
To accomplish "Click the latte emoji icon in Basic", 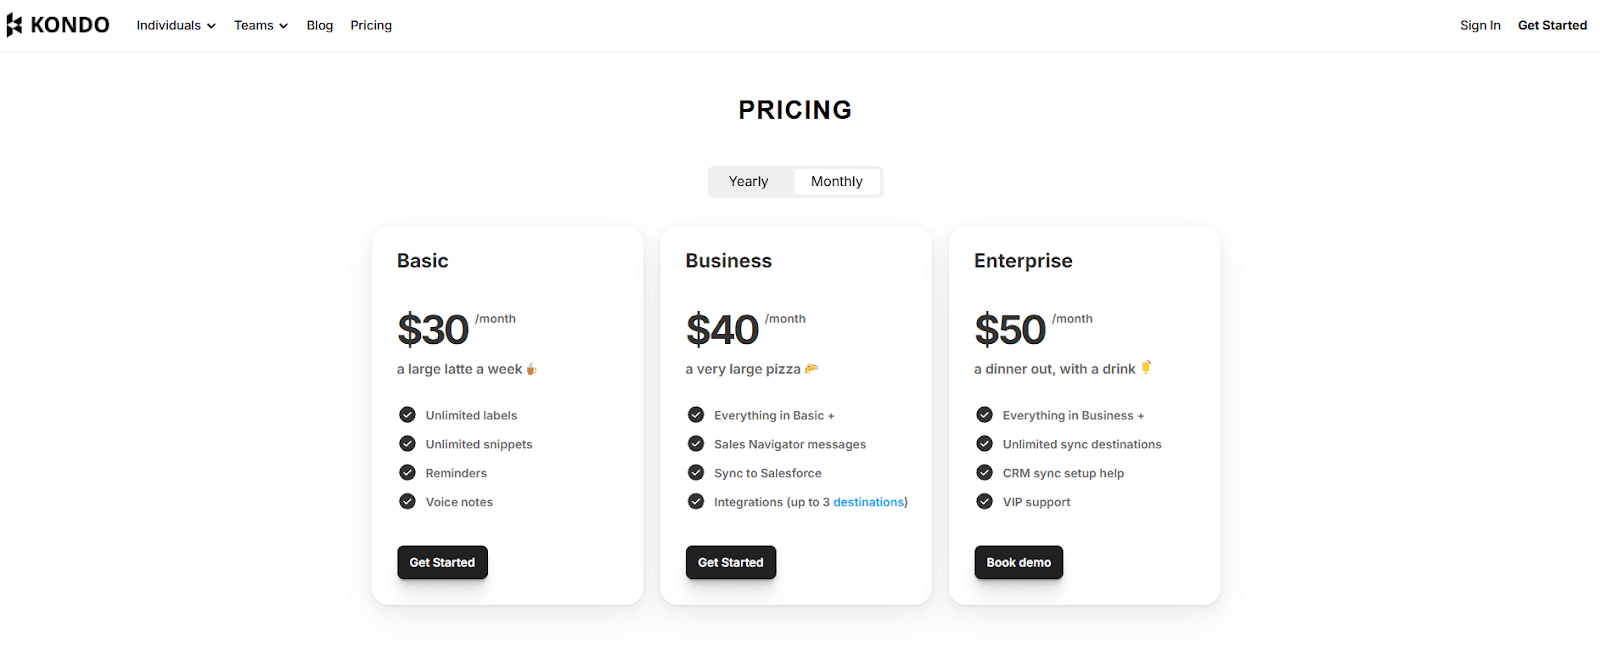I will pos(531,369).
